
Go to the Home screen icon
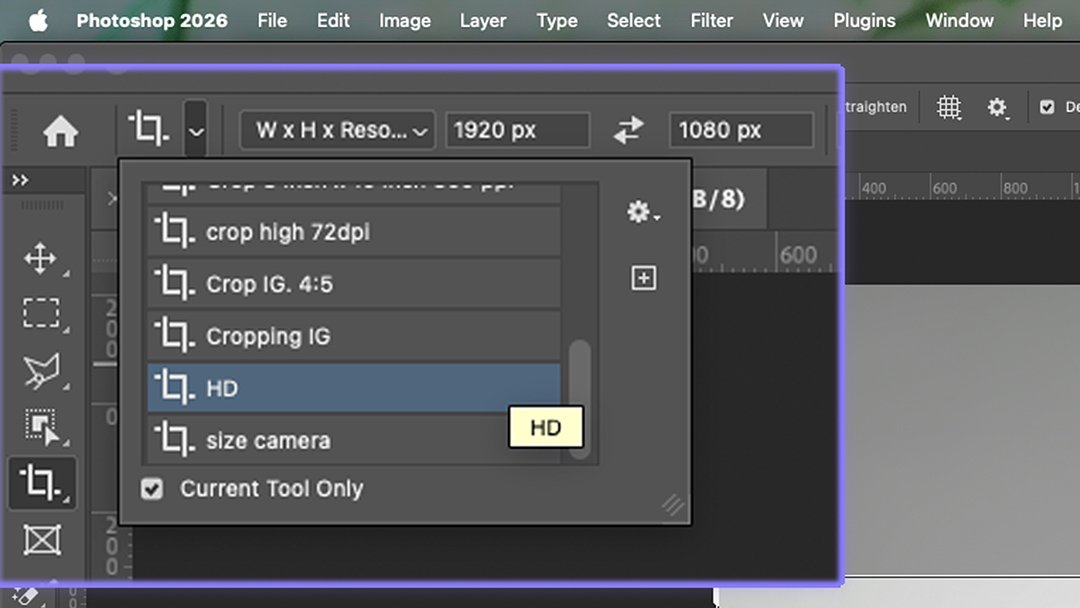tap(61, 130)
